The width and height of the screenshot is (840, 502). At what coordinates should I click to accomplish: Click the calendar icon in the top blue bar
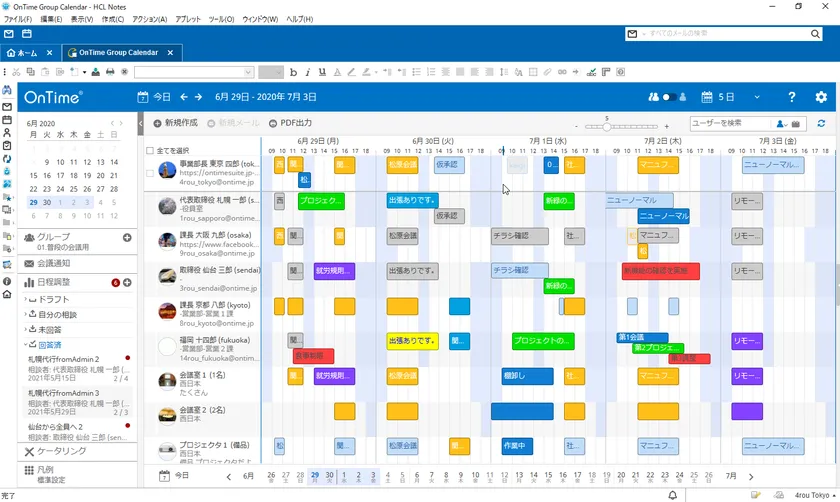tap(26, 34)
